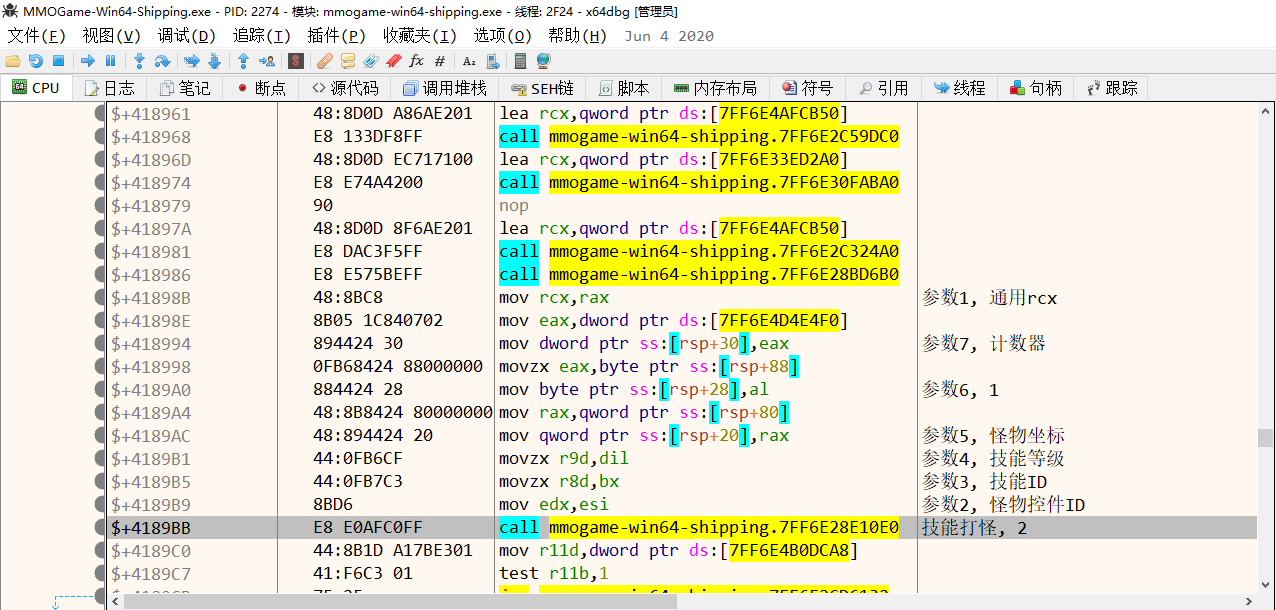Restart the debuggee with restart icon
The width and height of the screenshot is (1276, 610).
coord(36,61)
